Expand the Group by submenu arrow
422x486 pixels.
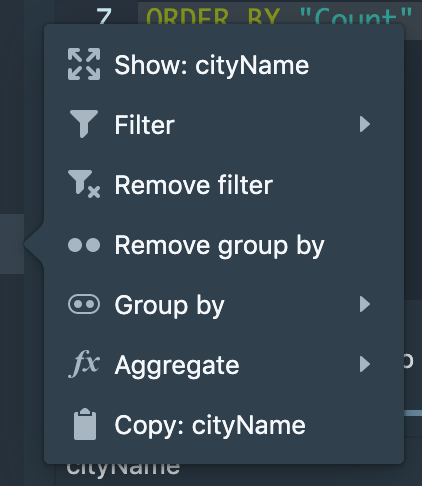pos(365,304)
